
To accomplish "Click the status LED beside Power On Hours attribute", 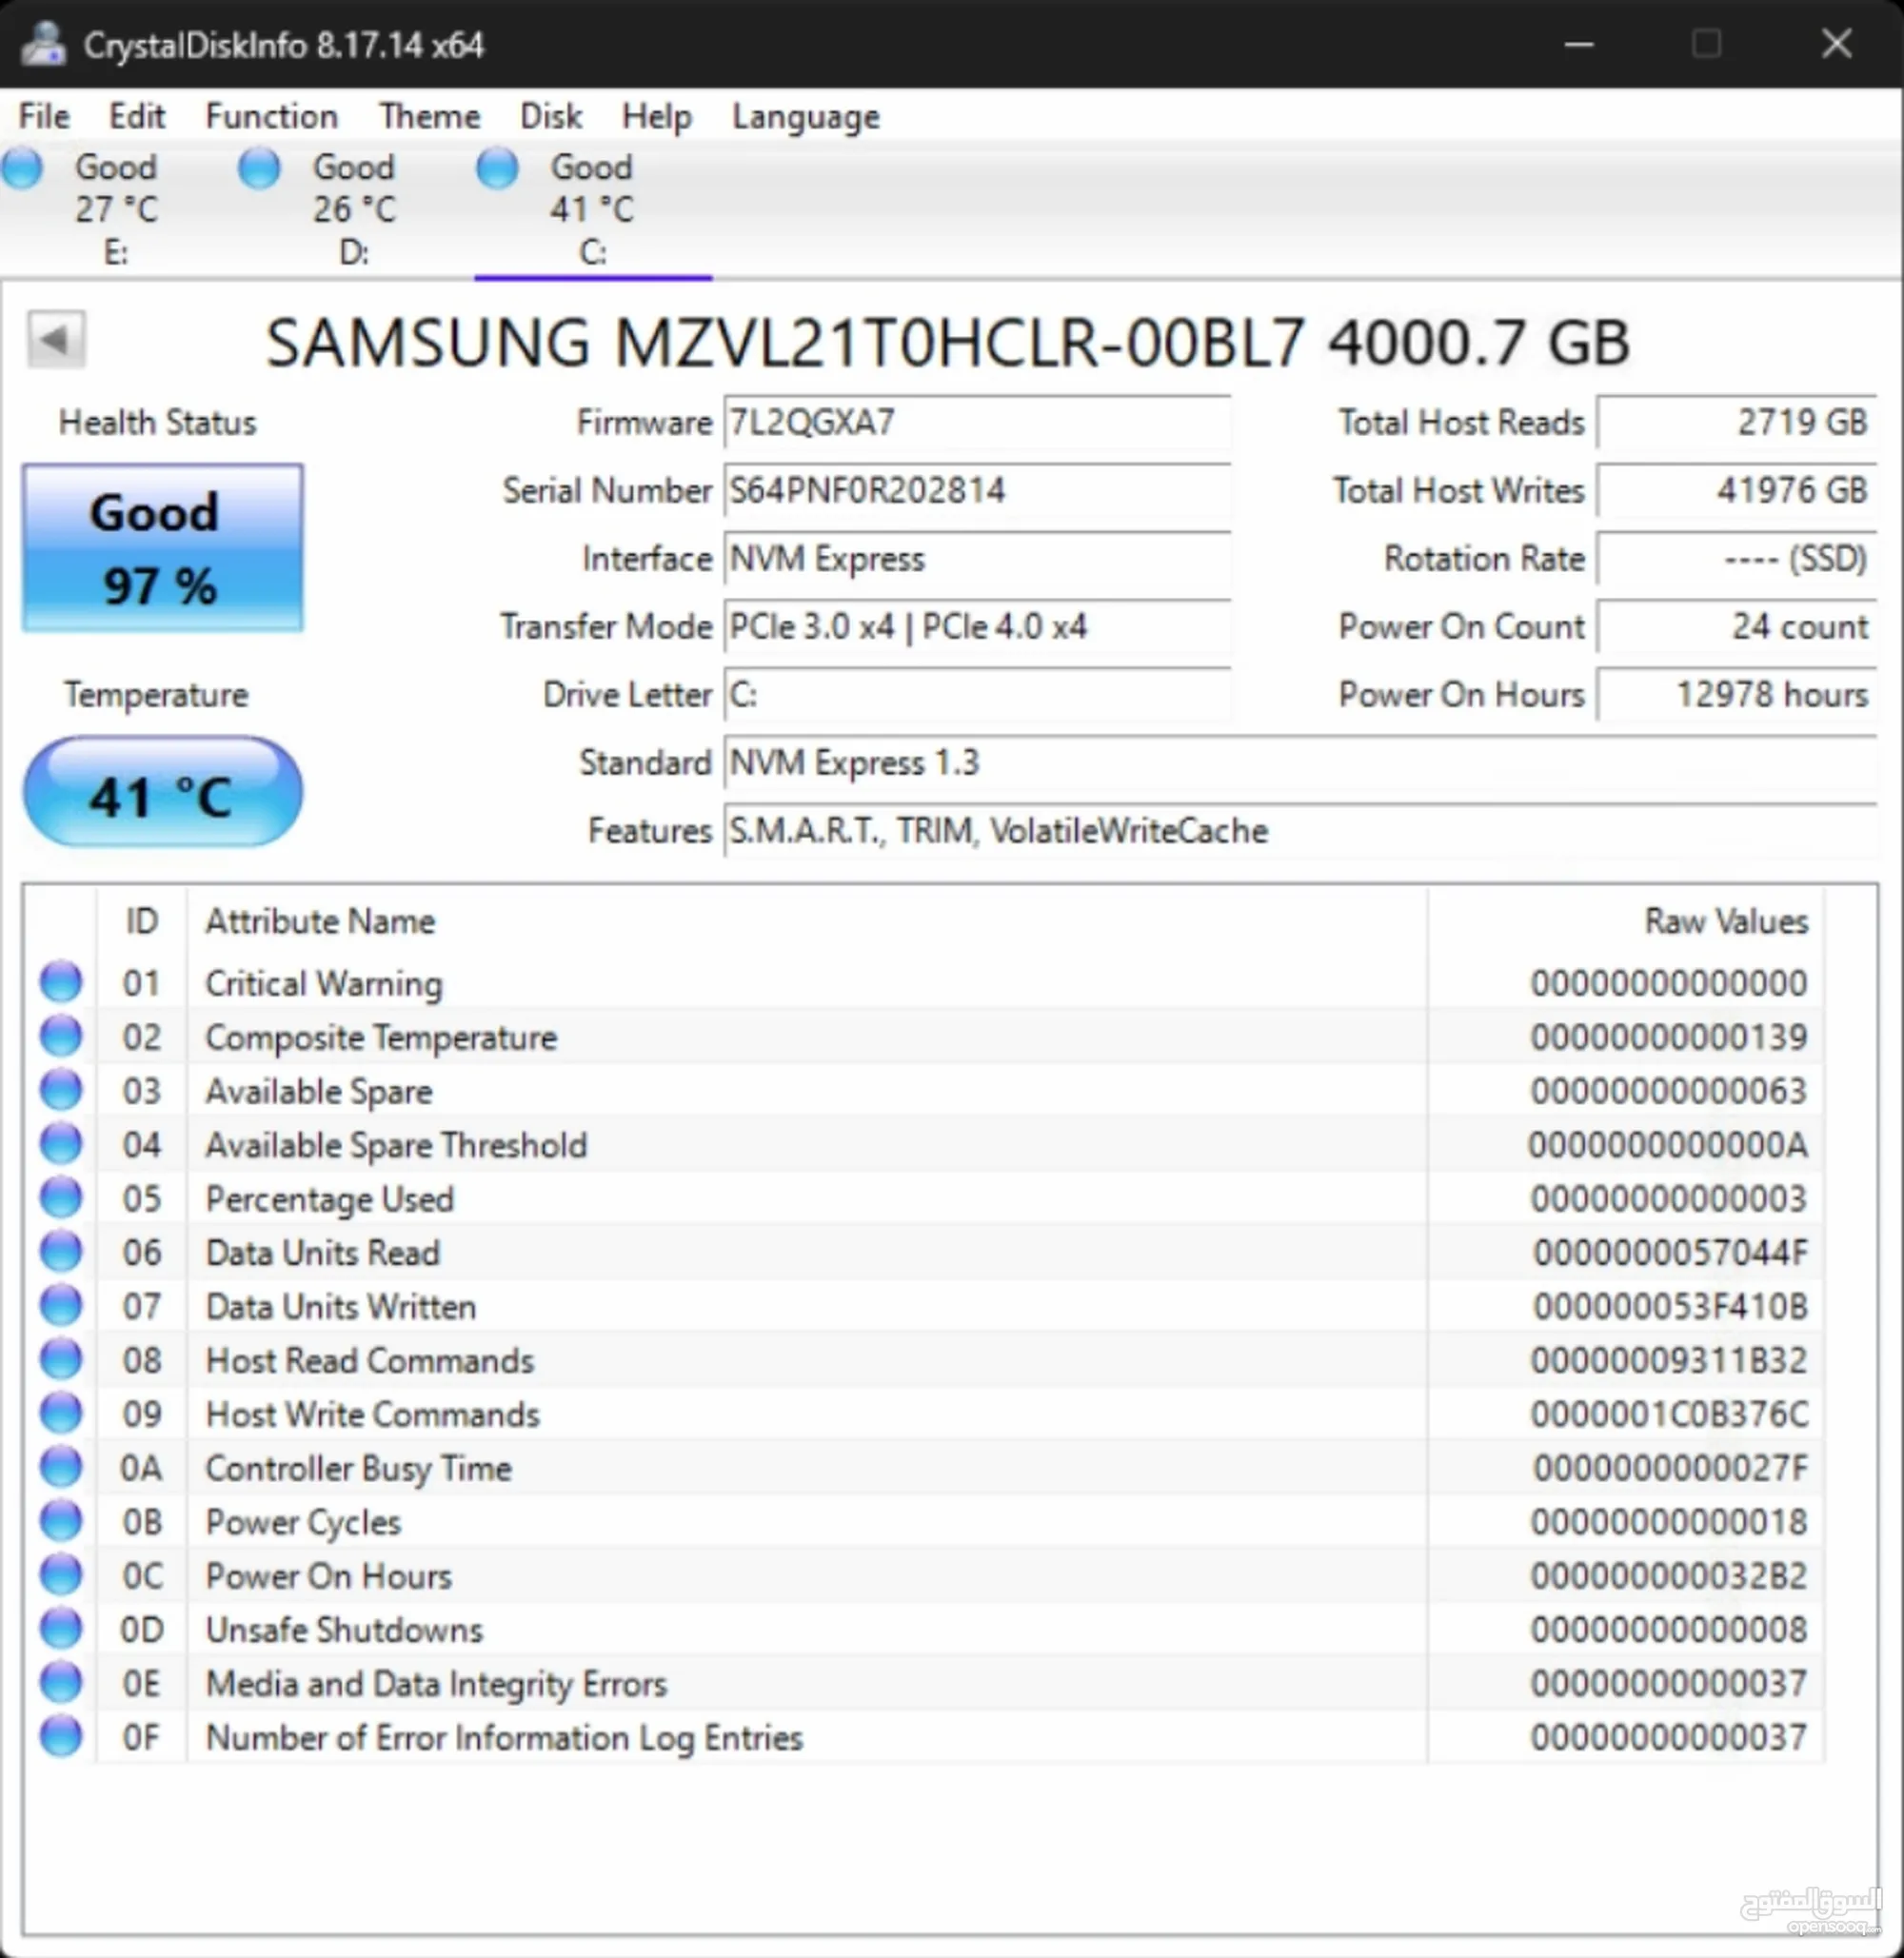I will (61, 1574).
